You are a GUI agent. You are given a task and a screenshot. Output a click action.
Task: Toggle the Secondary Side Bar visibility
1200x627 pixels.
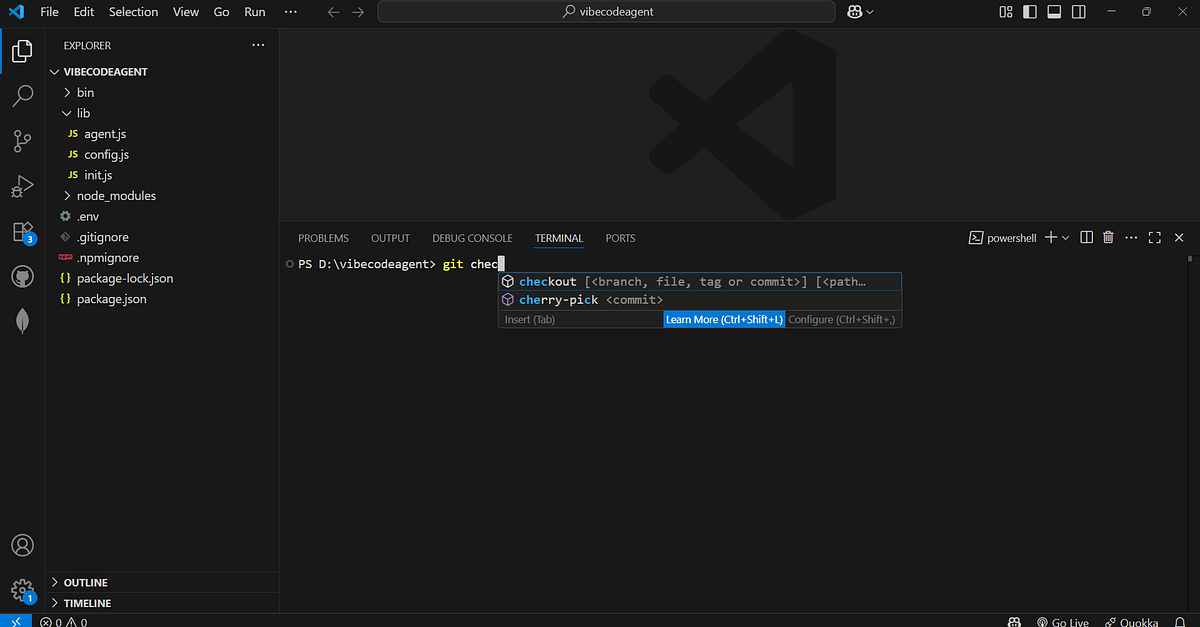point(1077,11)
